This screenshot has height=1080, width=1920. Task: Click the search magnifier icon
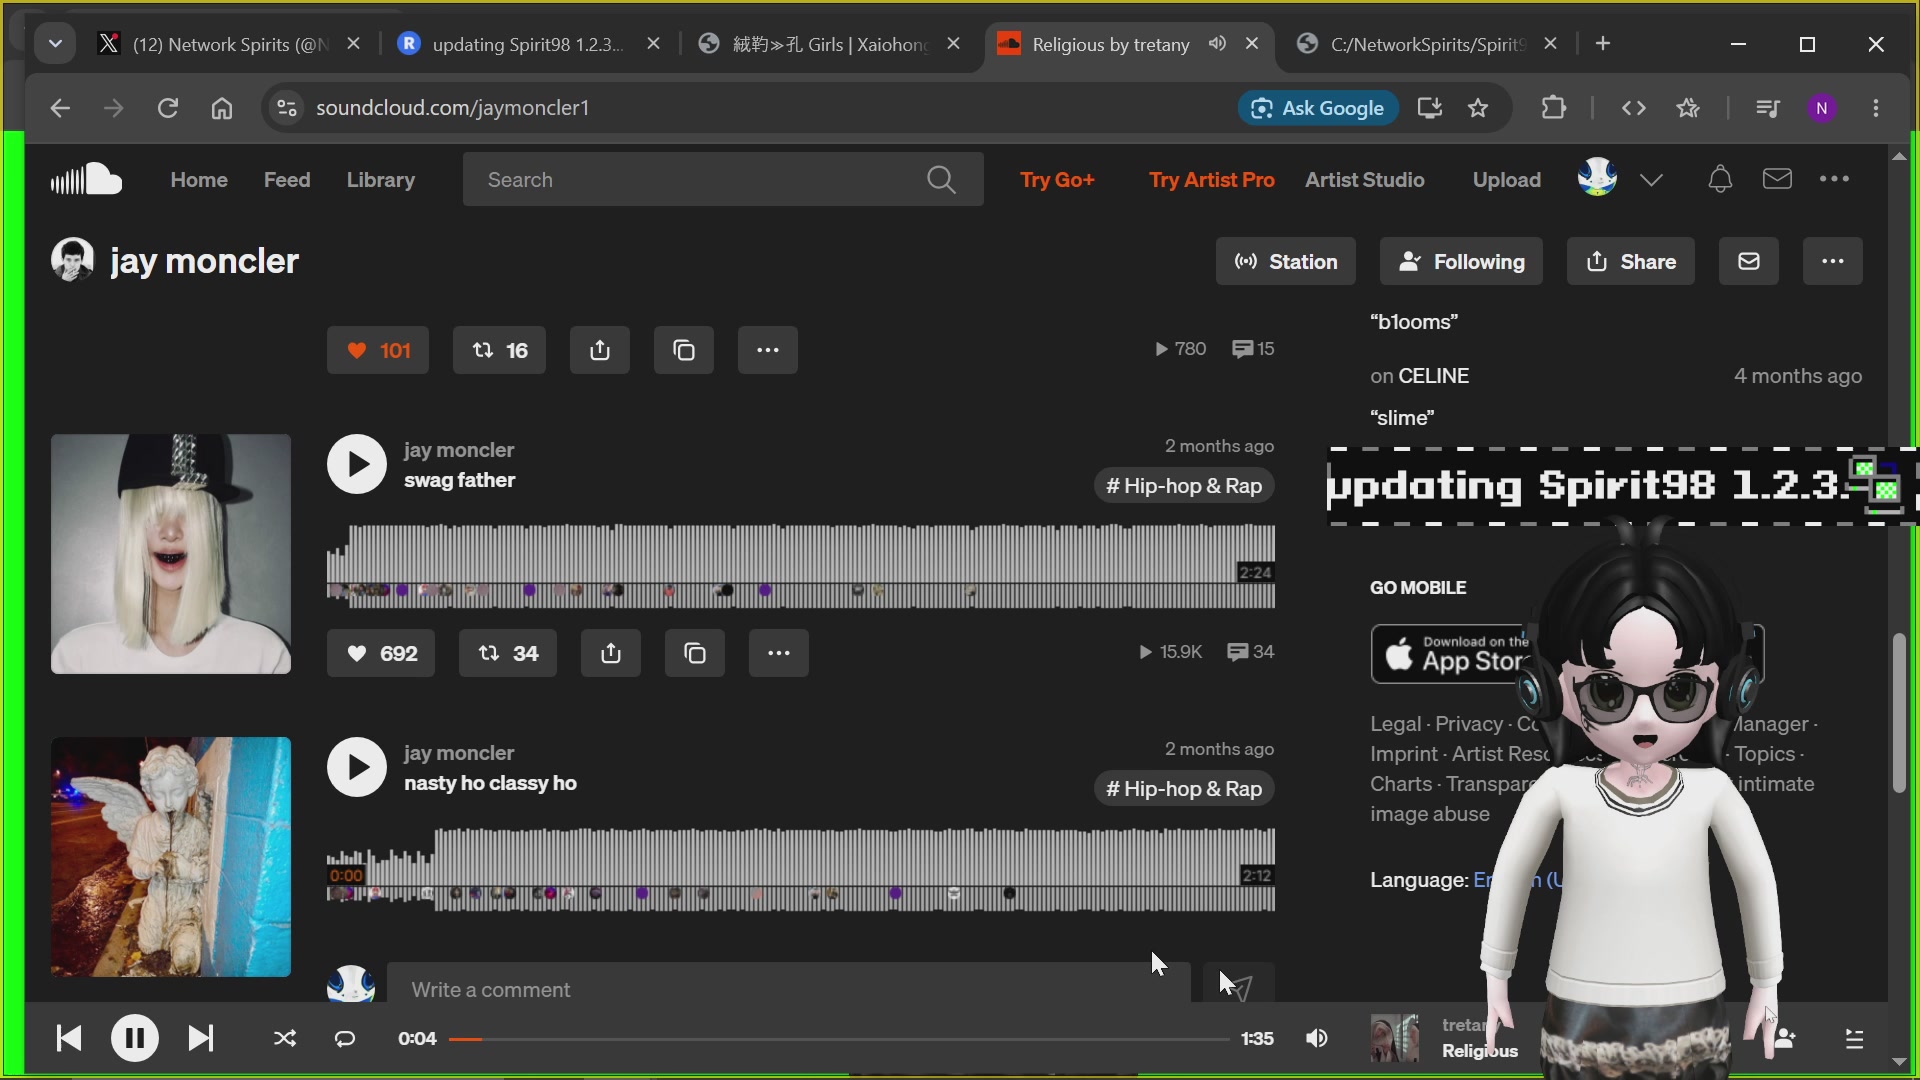[x=941, y=180]
